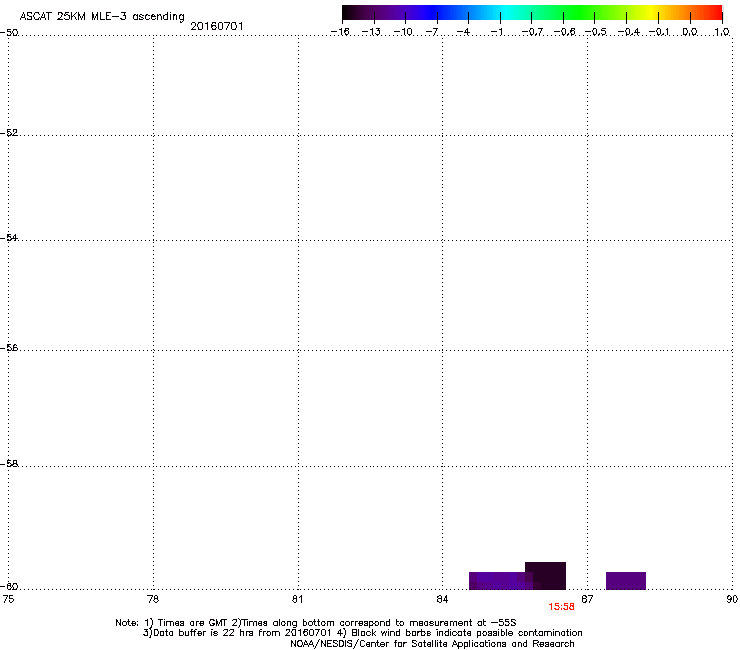The width and height of the screenshot is (740, 650).
Task: Click the red 15:58 pass time label
Action: point(561,607)
